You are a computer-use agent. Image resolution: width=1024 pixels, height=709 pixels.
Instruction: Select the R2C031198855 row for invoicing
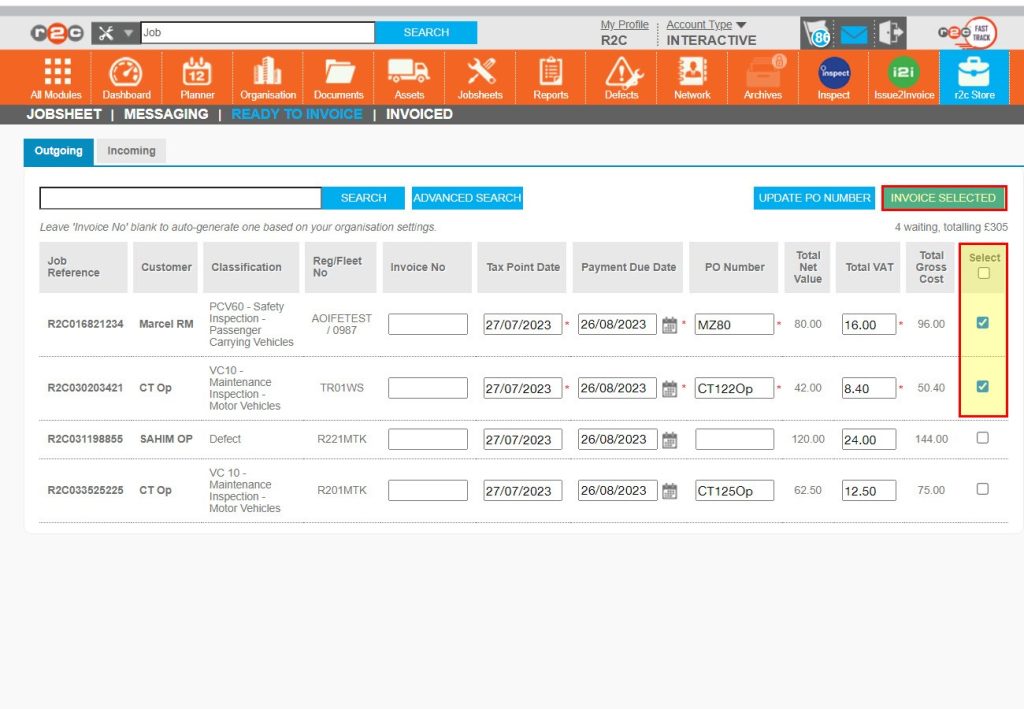[982, 438]
